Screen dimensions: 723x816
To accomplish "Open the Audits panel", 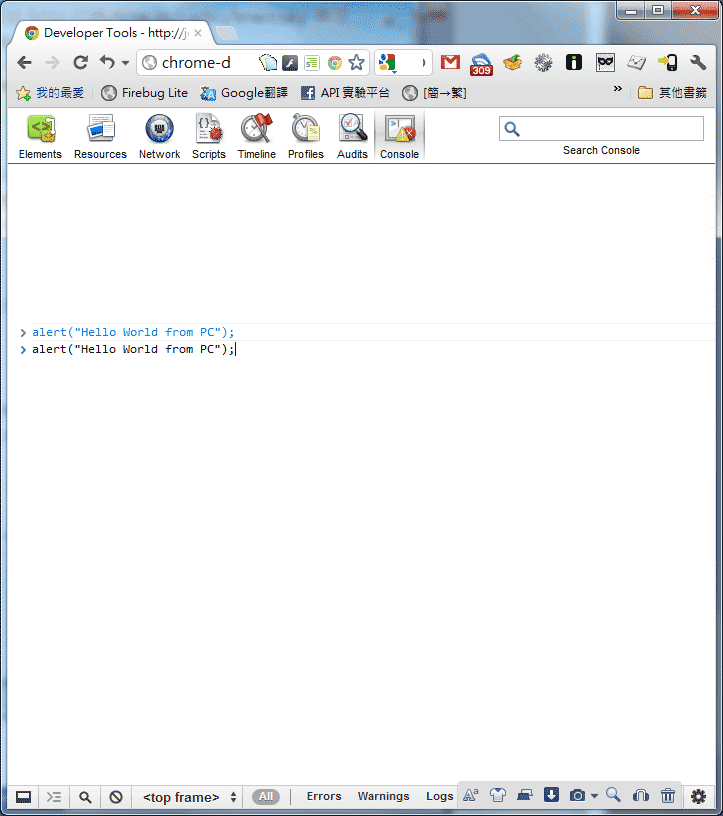I will (352, 137).
